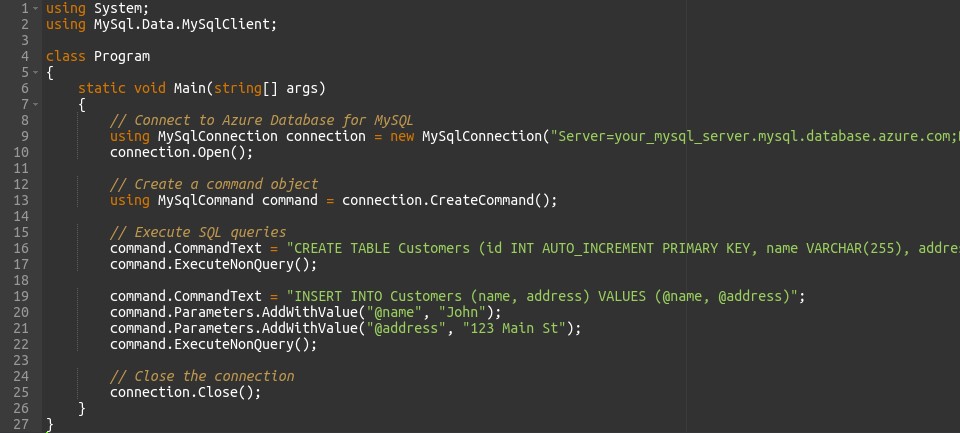Place cursor on the 'Program' class name
The image size is (960, 433).
(x=121, y=56)
